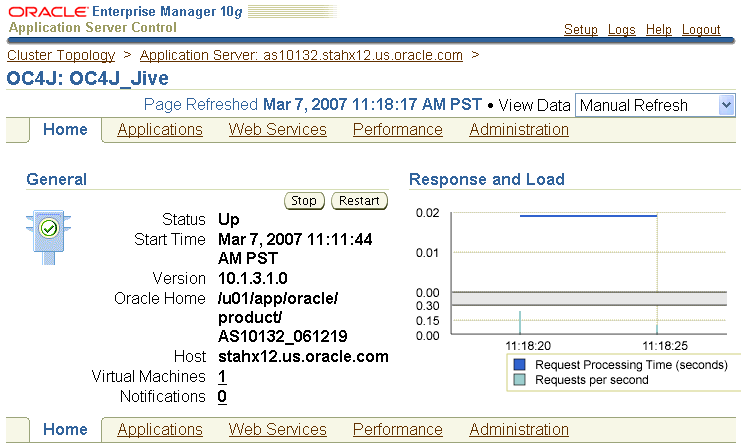Select the bottom Home tab

[x=65, y=429]
